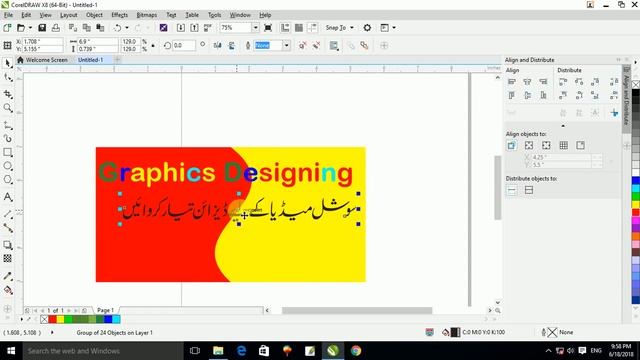
Task: Click the X position input field
Action: (42, 42)
